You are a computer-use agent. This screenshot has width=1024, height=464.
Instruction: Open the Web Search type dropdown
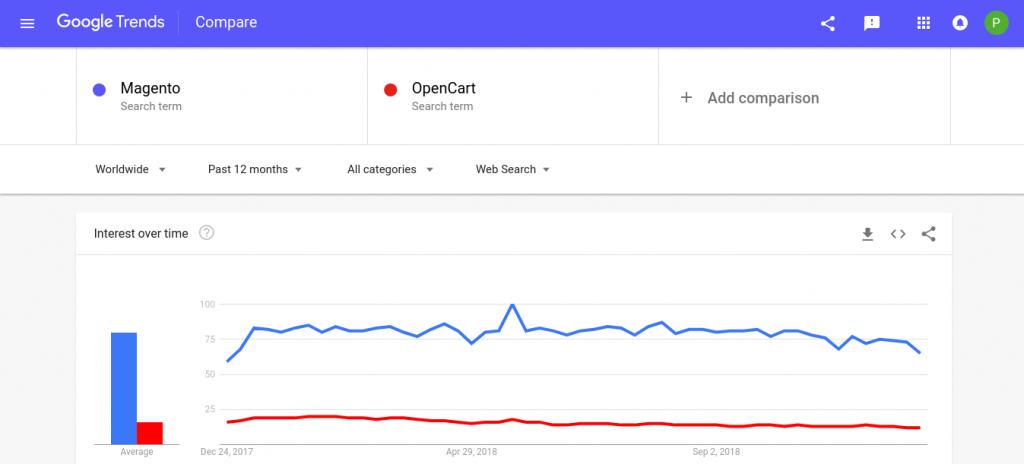[513, 169]
